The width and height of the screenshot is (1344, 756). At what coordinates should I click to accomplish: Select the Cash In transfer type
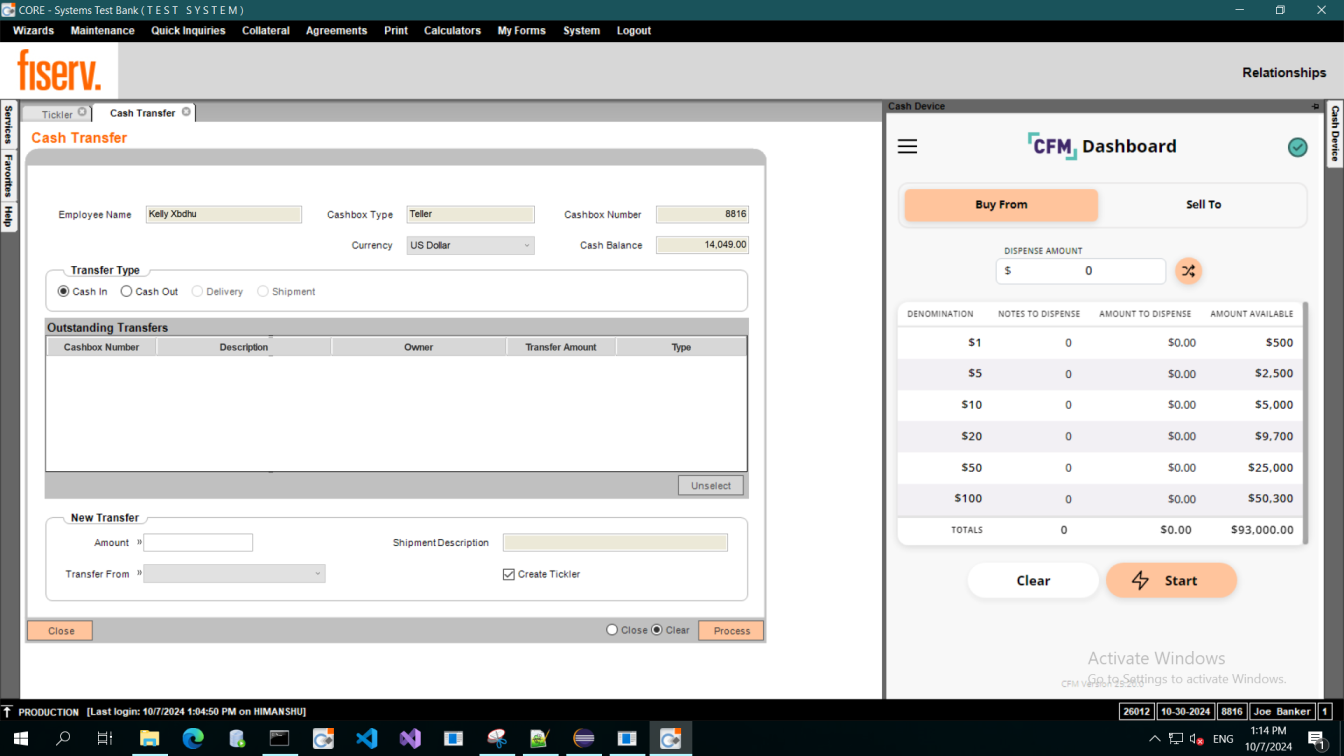[64, 292]
